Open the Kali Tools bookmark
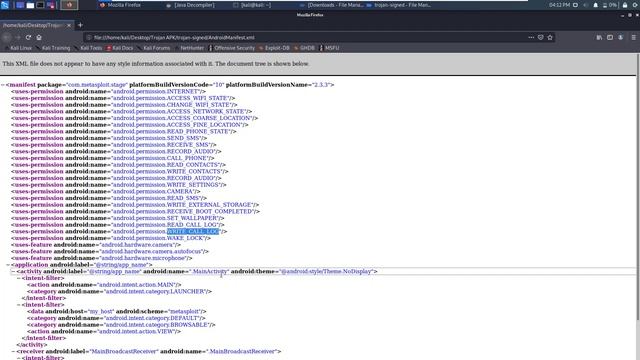Screen dimensions: 640x360 tap(88, 48)
